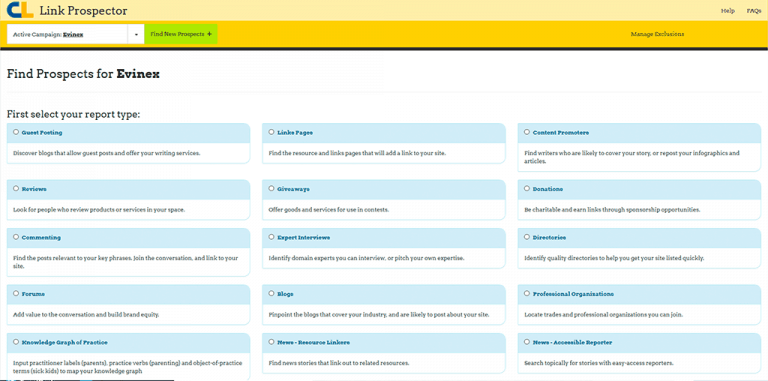Click the Expert Interviews label
This screenshot has width=768, height=381.
pos(304,238)
